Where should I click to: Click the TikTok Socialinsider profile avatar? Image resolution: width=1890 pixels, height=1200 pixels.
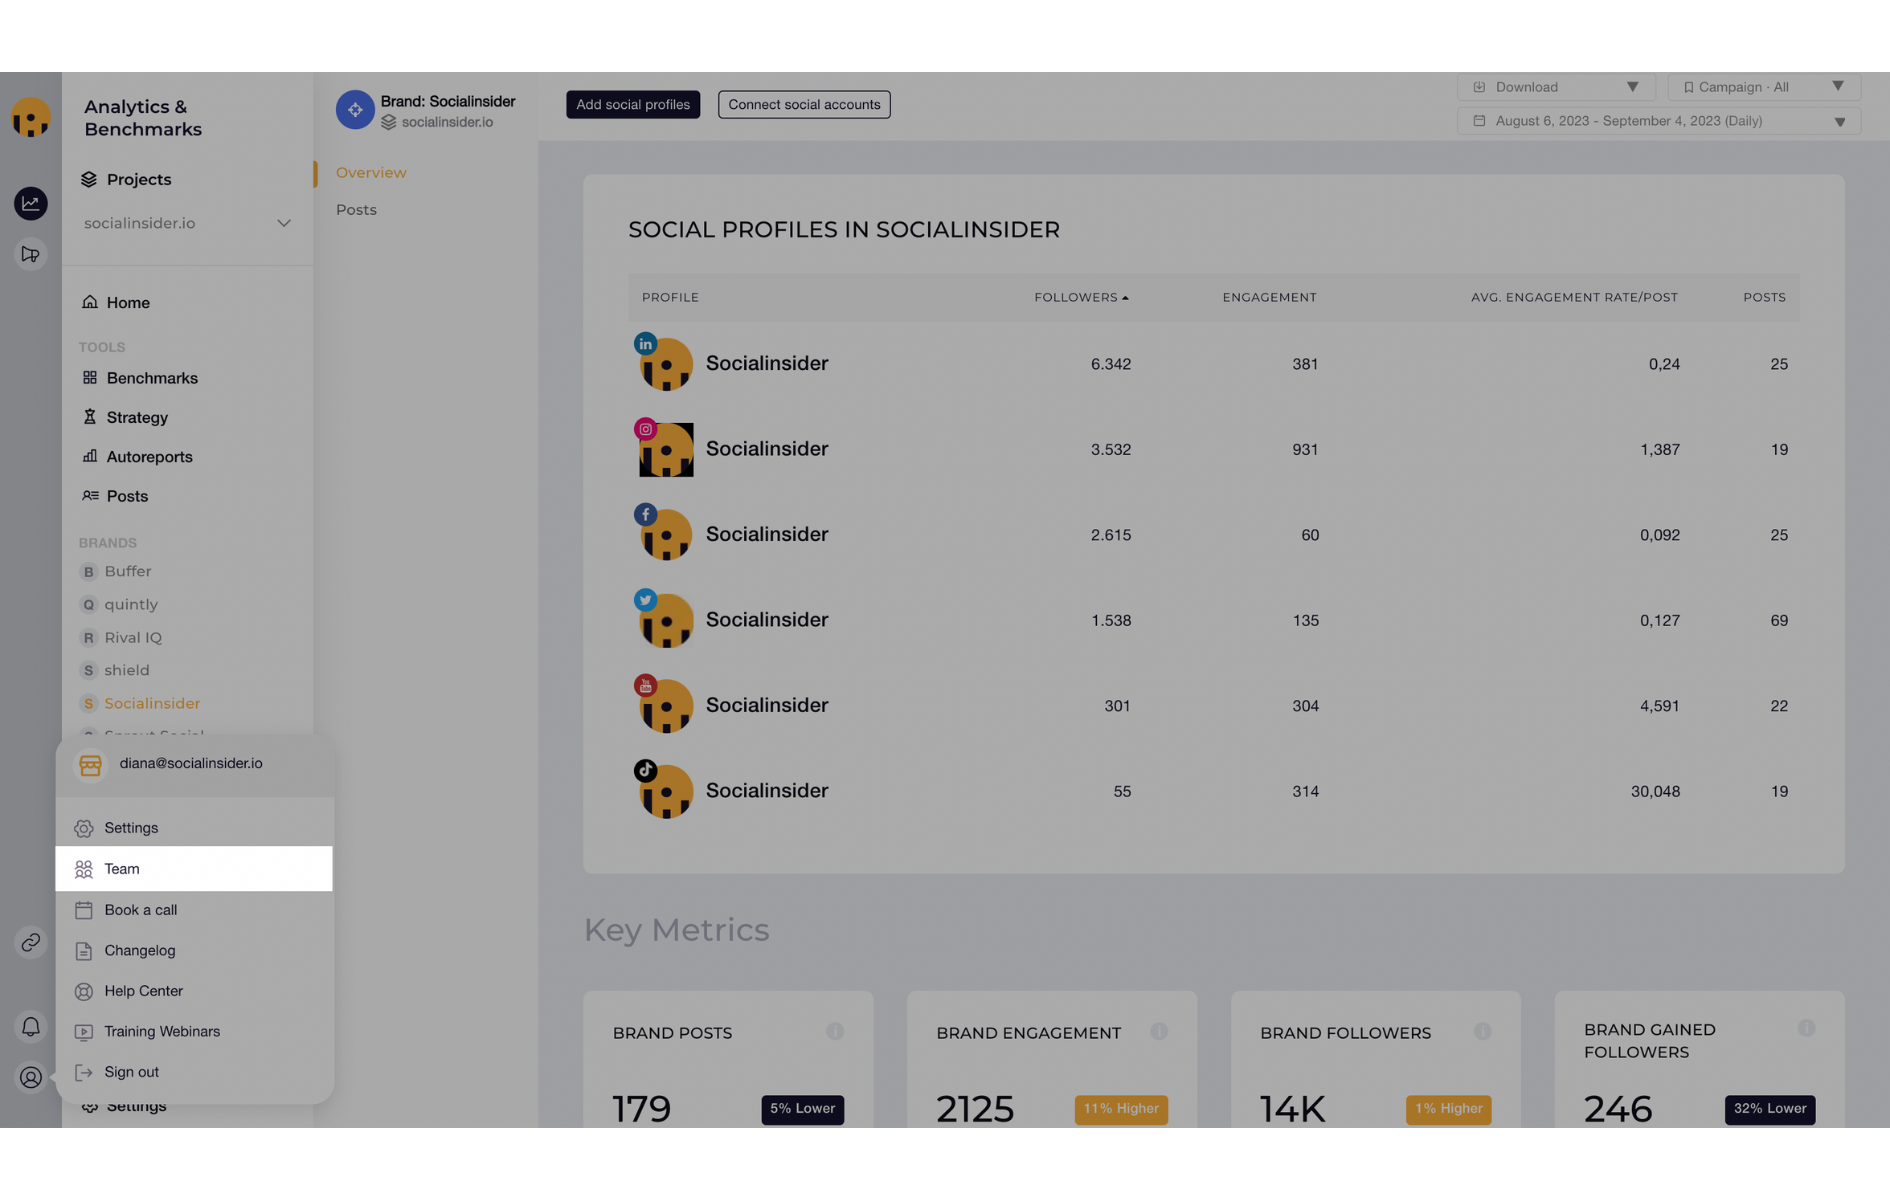[x=666, y=791]
